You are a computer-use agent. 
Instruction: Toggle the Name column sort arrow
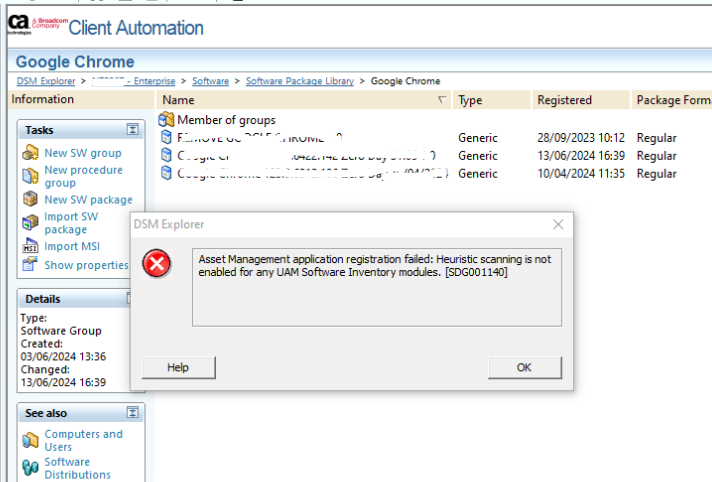tap(442, 100)
